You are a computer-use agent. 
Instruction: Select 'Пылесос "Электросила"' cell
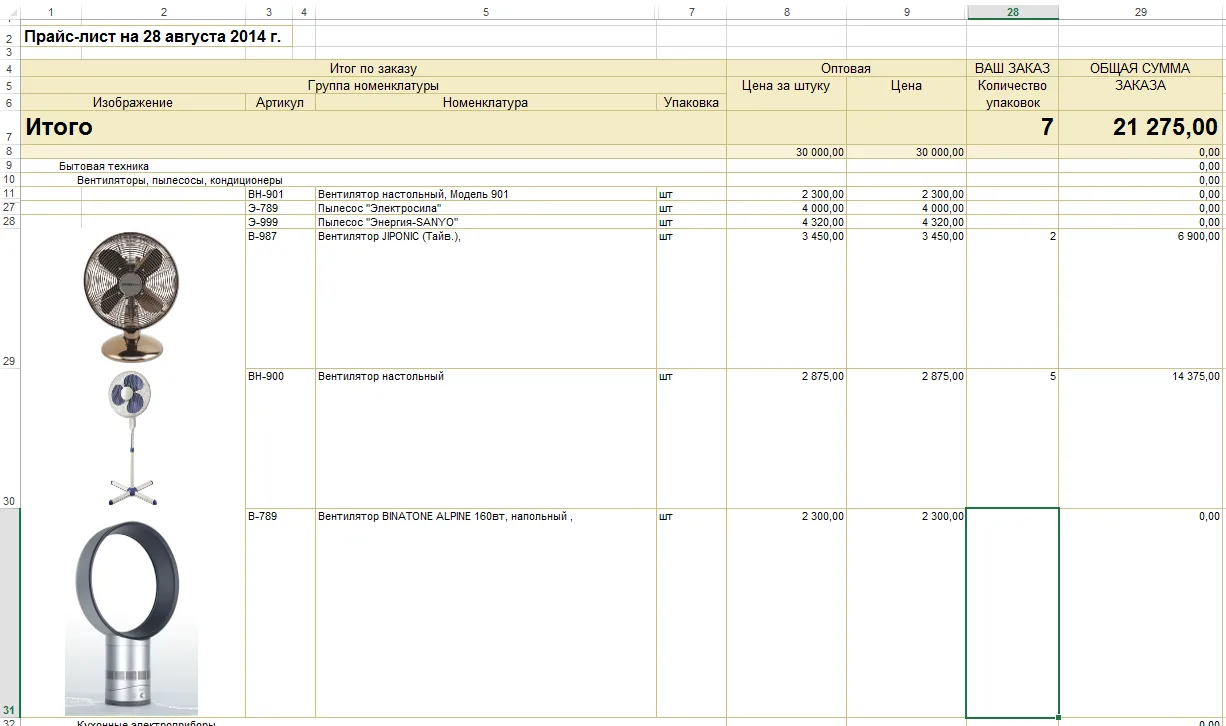pos(486,208)
